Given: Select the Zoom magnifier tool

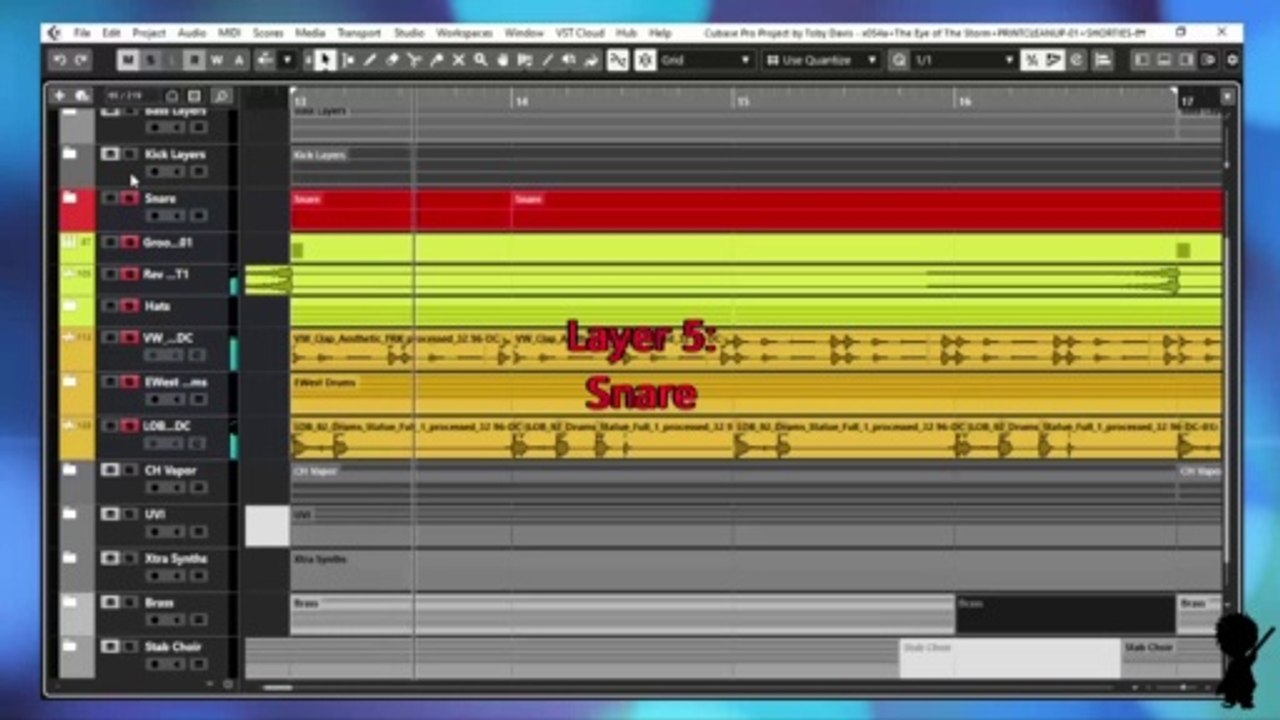Looking at the screenshot, I should 480,60.
